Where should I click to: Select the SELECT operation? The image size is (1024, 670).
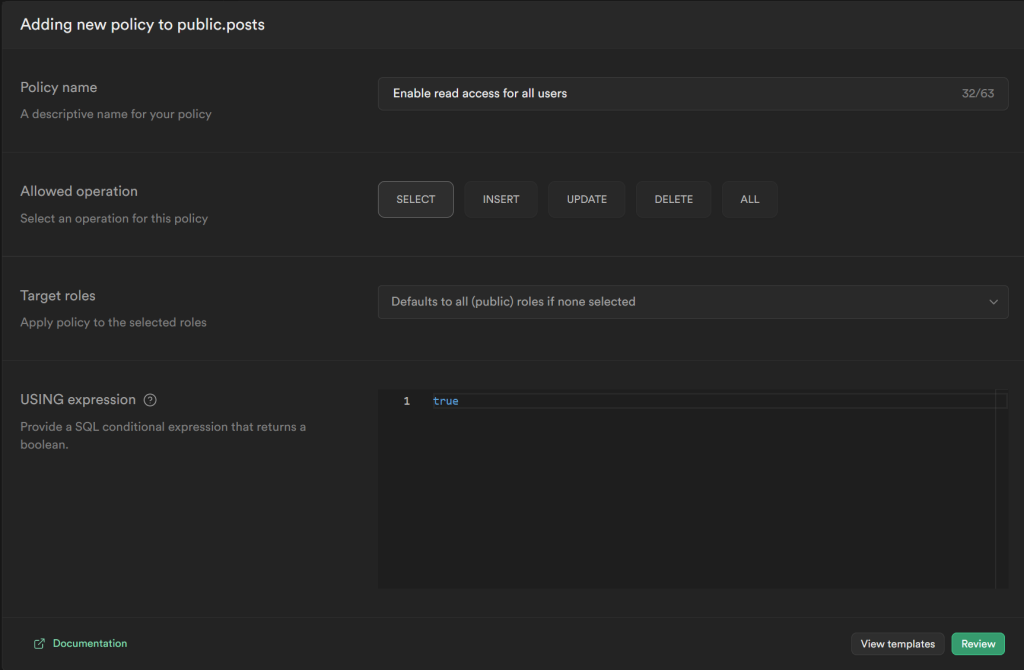pos(415,199)
